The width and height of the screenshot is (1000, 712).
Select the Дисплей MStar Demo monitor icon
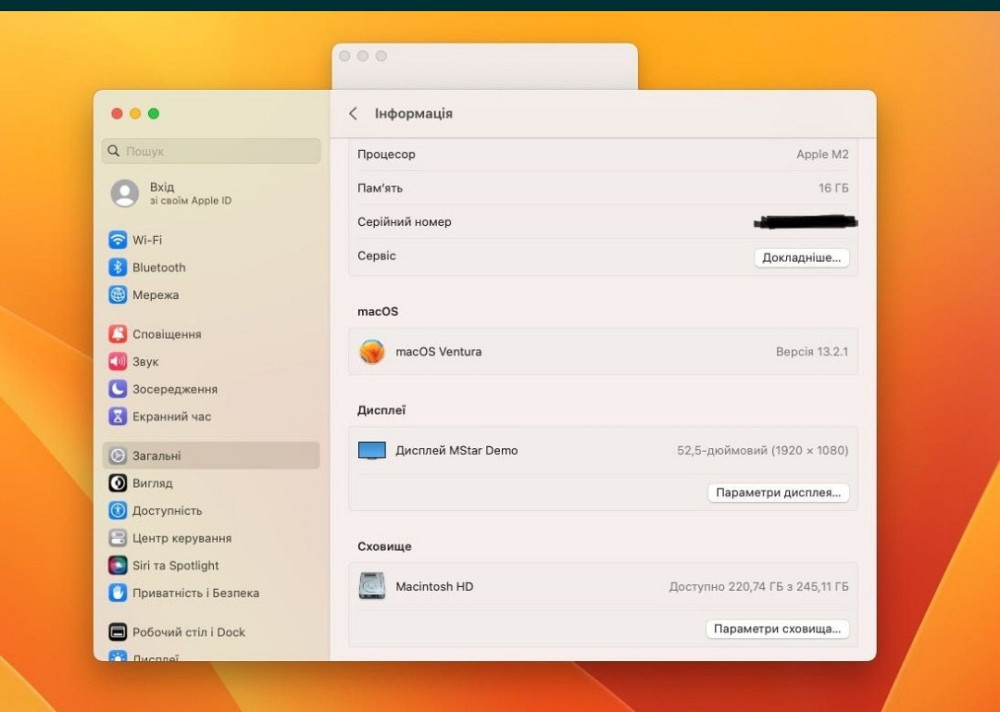(x=372, y=451)
